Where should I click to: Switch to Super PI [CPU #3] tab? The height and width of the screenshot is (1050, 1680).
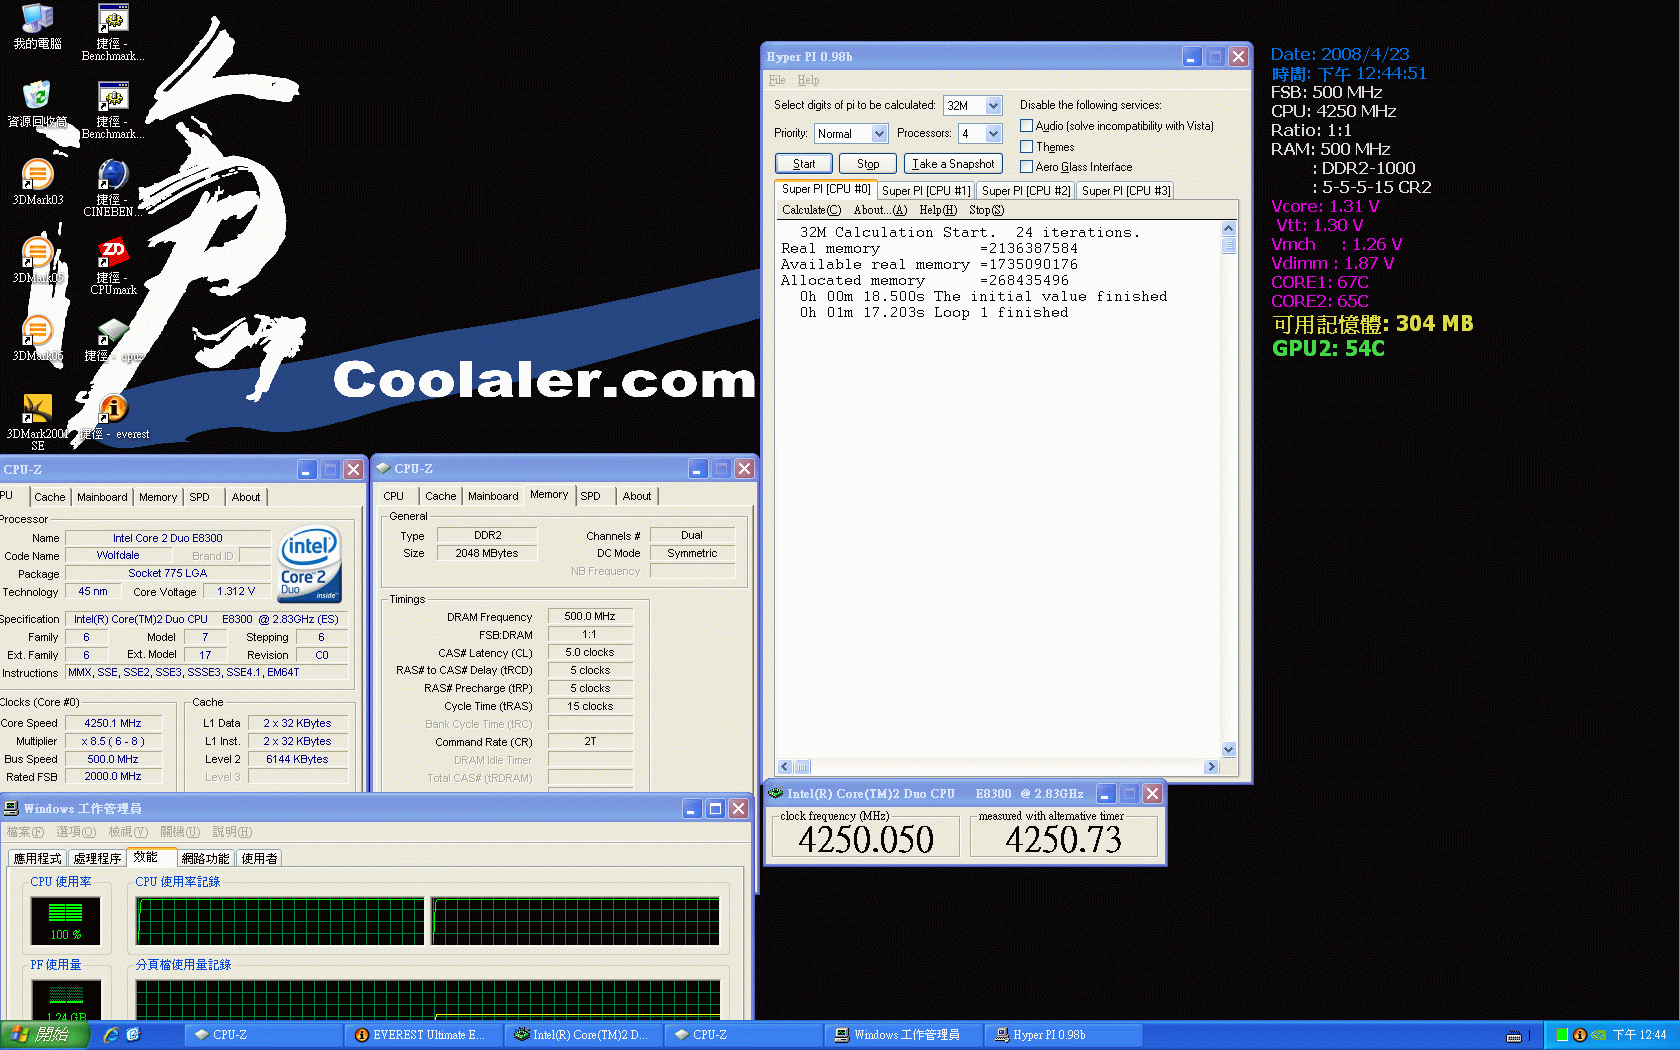pos(1125,191)
